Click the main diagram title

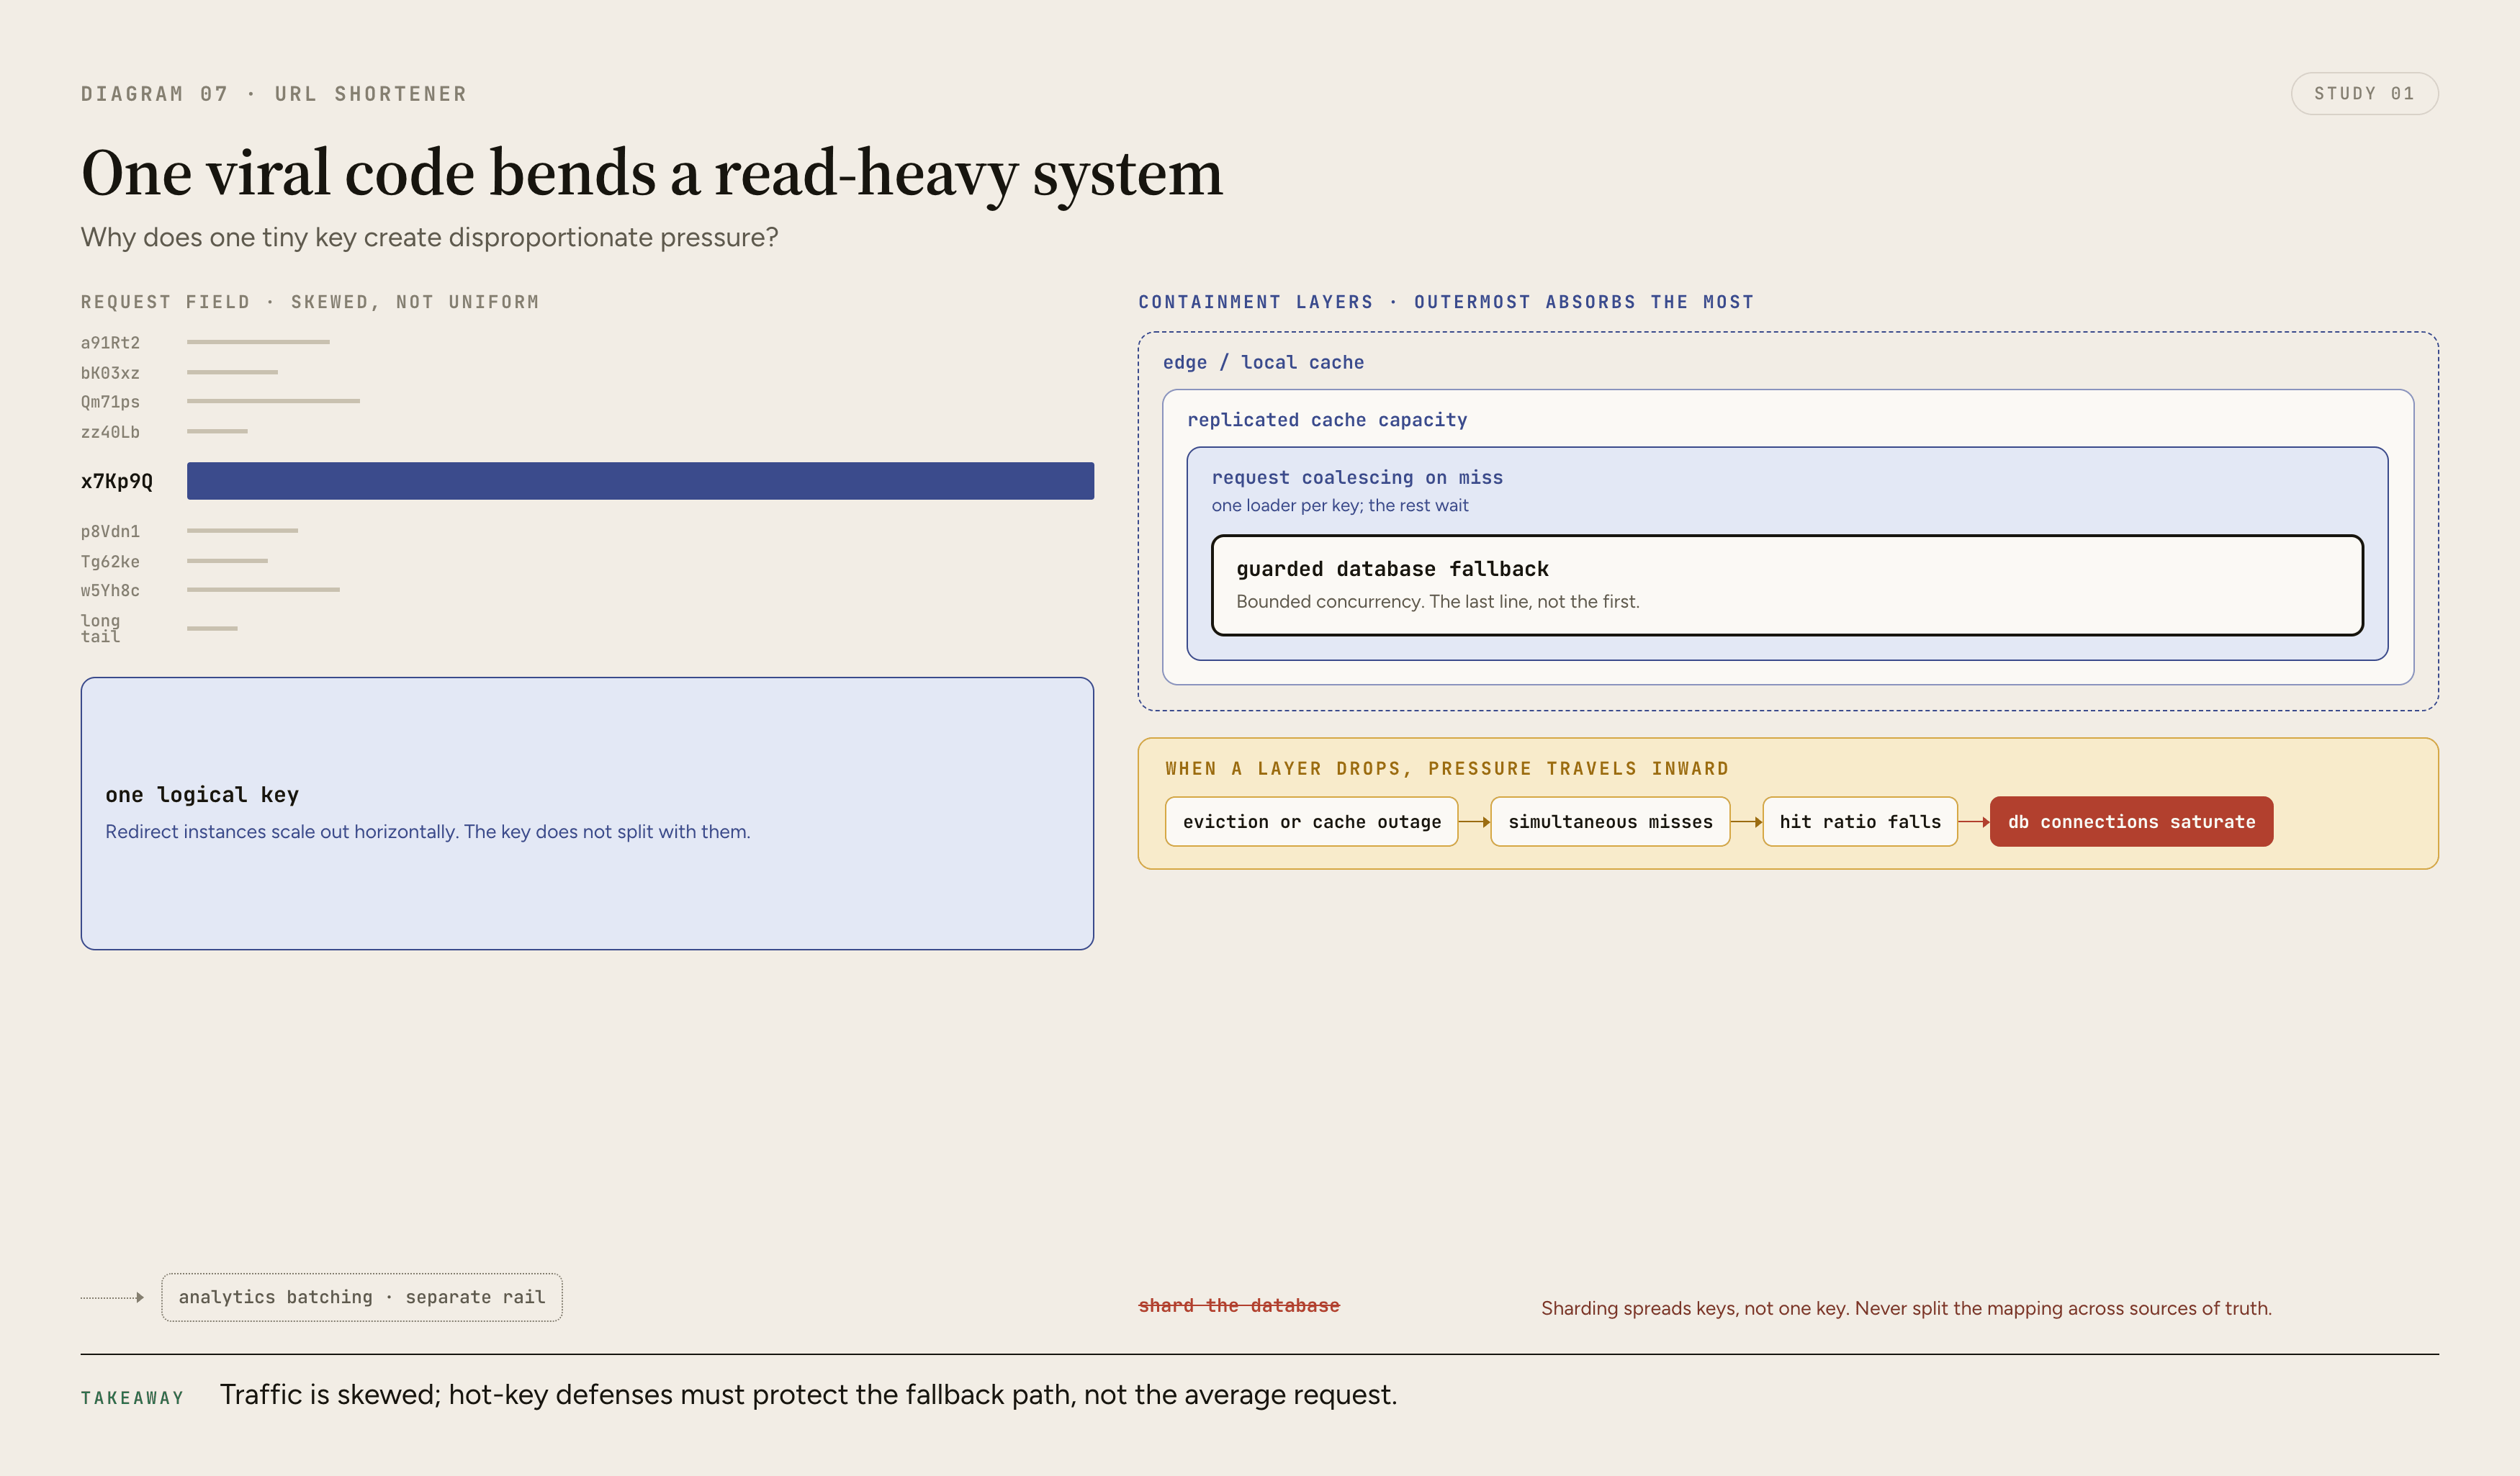652,173
